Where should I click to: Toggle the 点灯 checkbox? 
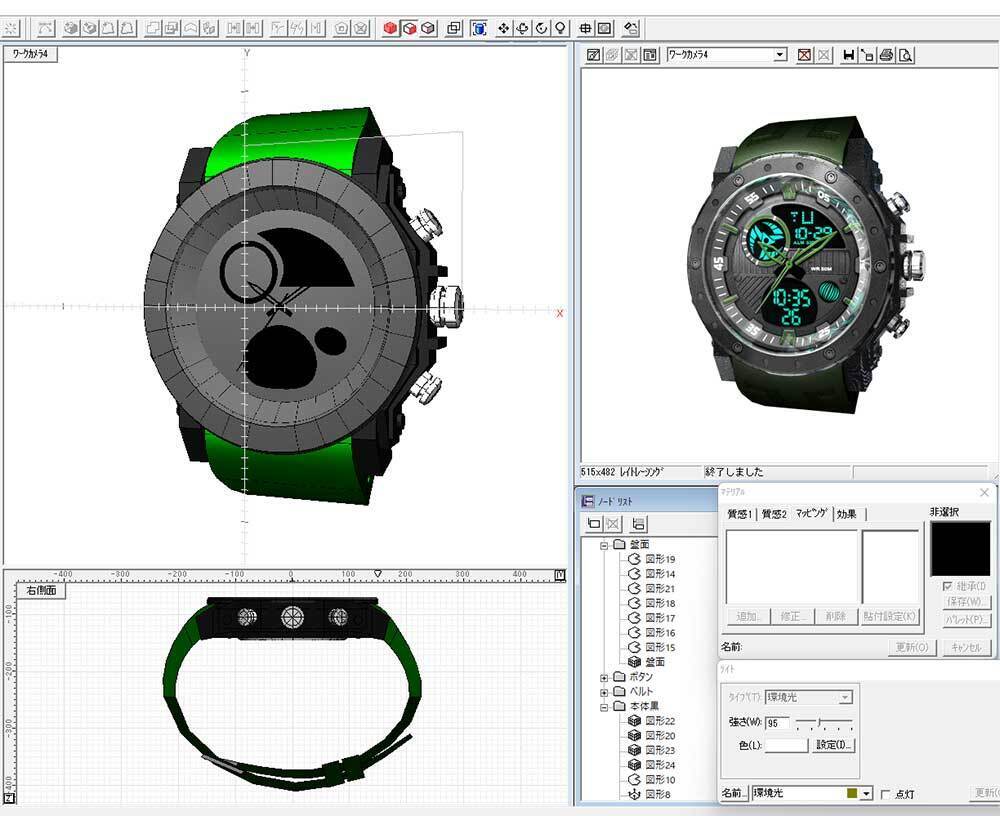coord(885,794)
